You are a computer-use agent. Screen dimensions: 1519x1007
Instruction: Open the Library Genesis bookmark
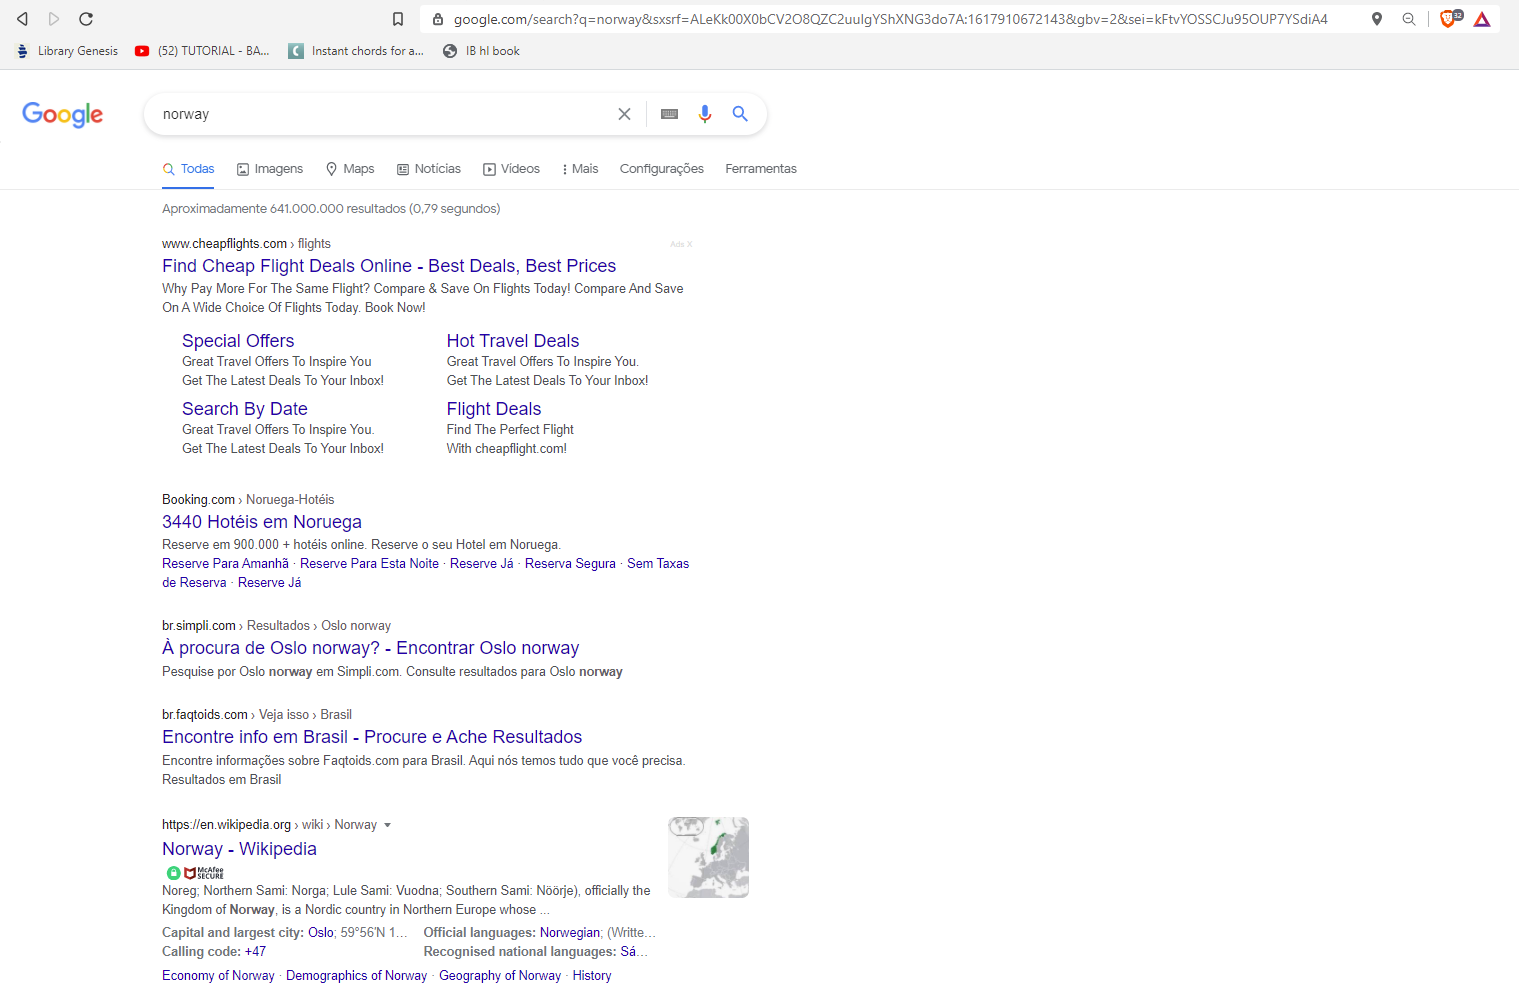click(x=67, y=51)
